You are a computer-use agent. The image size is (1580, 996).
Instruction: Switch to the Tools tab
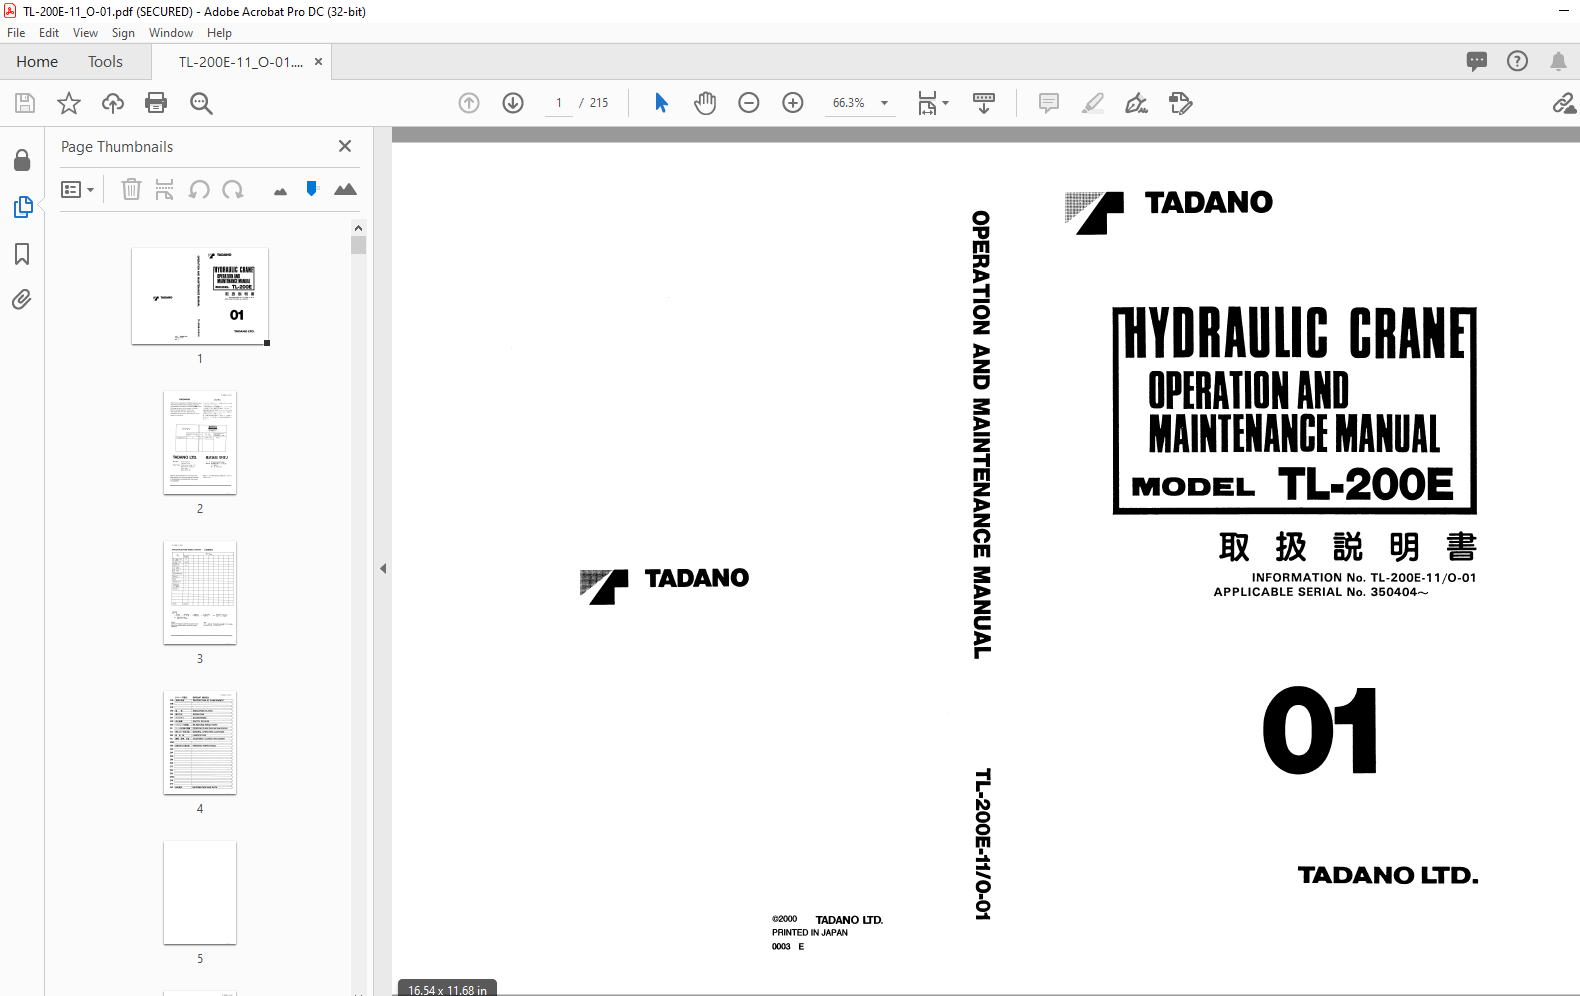point(105,62)
